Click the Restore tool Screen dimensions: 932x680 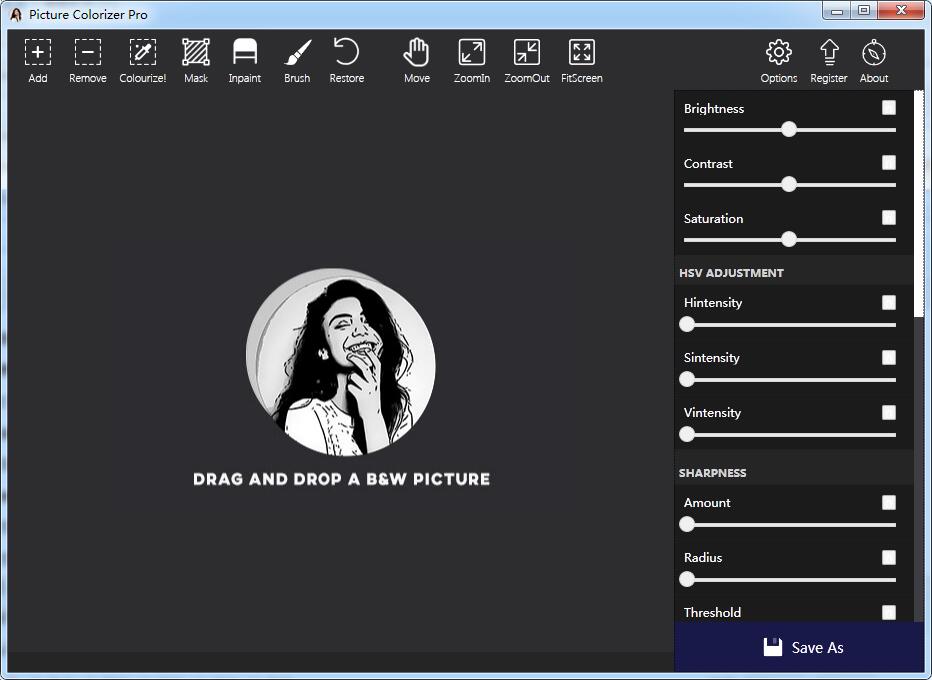click(x=346, y=58)
